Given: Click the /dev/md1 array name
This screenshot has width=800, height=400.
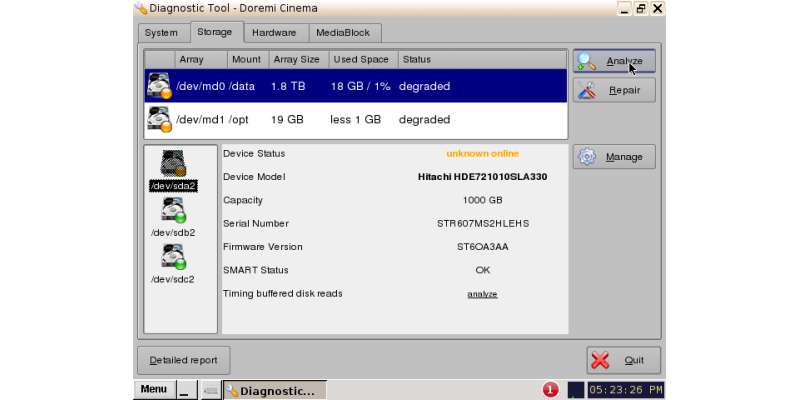Looking at the screenshot, I should coord(201,119).
